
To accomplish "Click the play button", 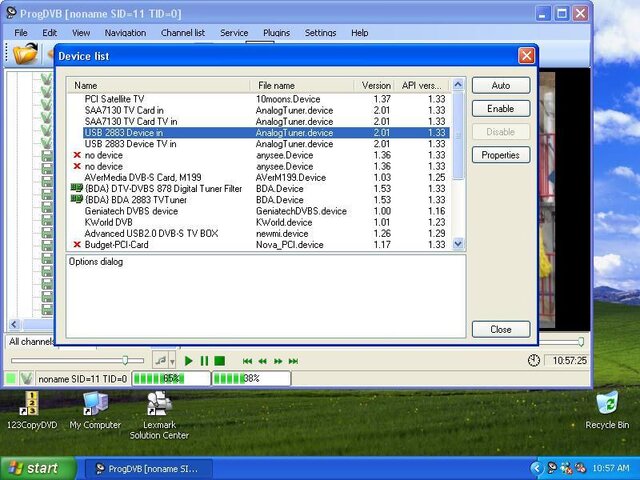I will click(188, 361).
